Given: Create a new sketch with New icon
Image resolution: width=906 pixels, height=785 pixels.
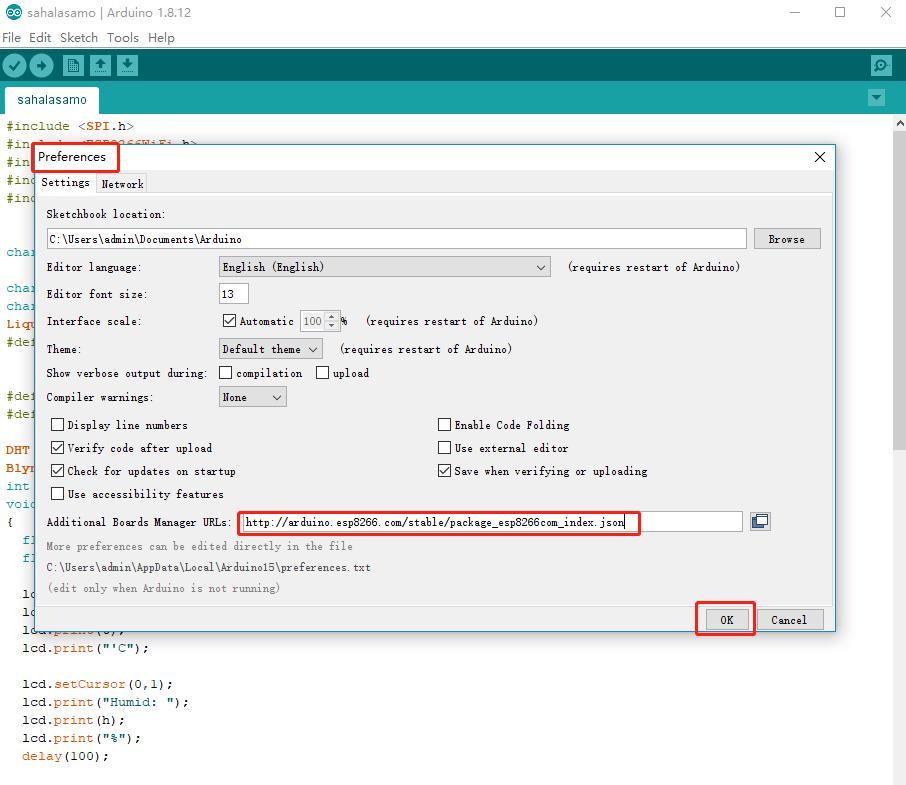Looking at the screenshot, I should pos(73,65).
